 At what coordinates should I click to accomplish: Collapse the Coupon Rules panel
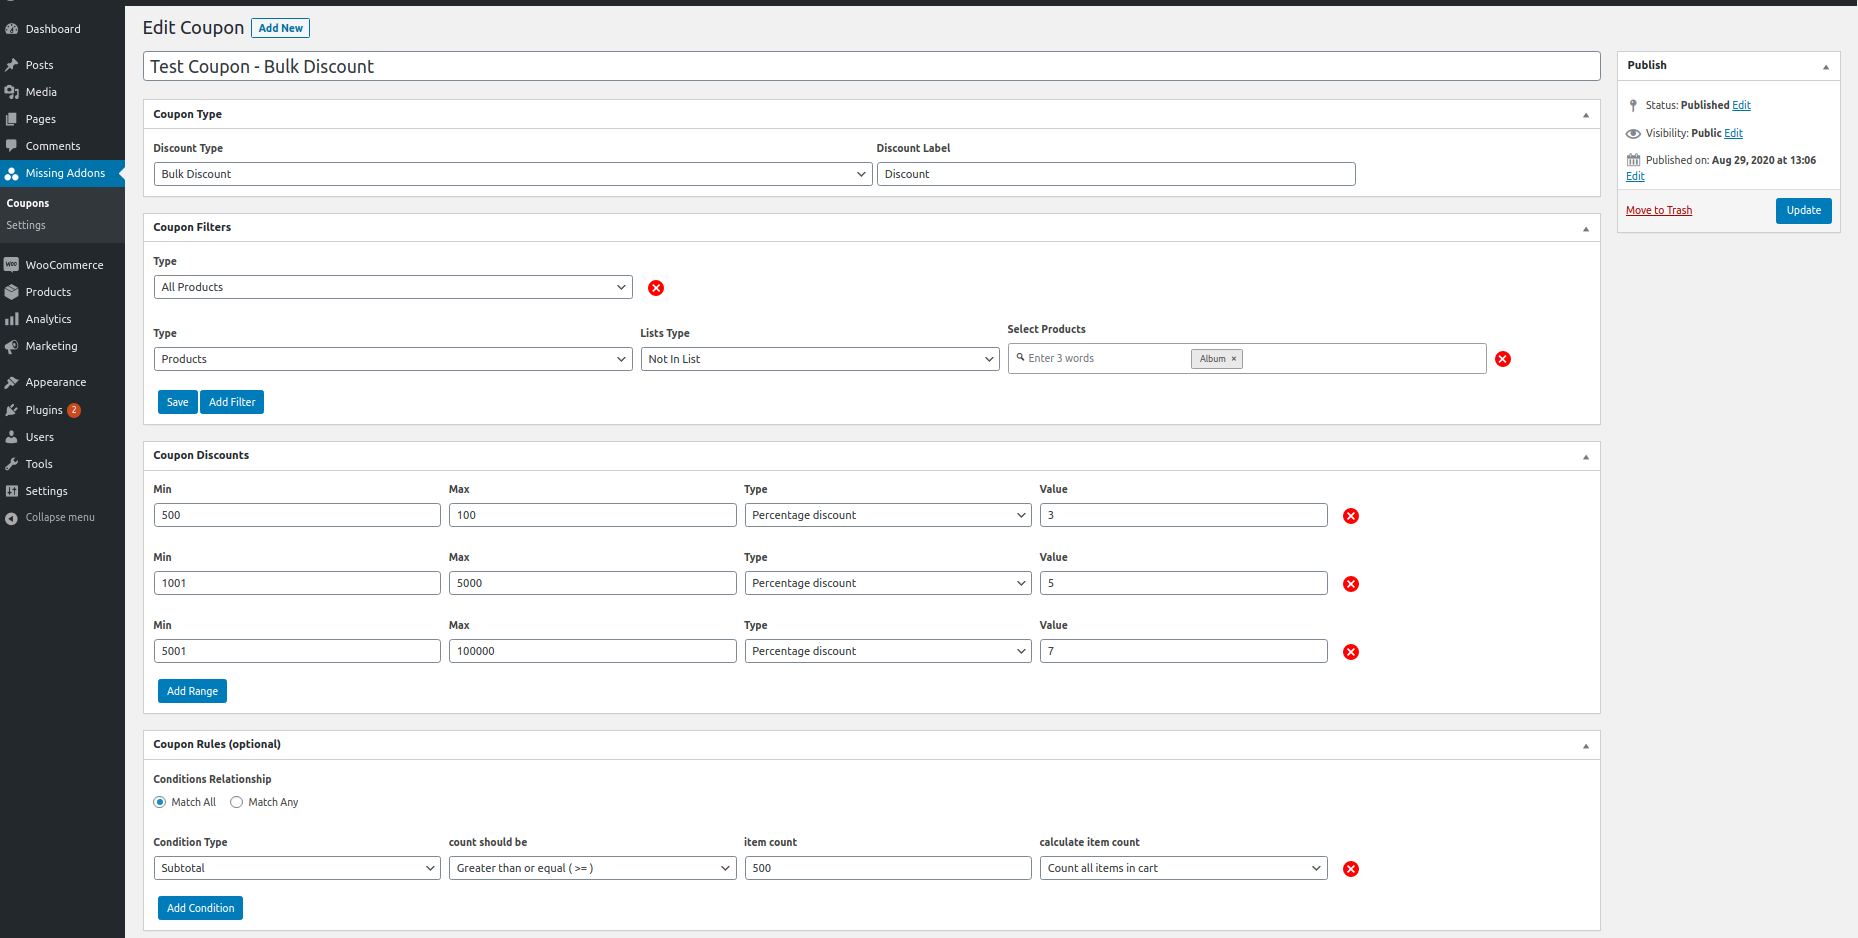(x=1586, y=746)
